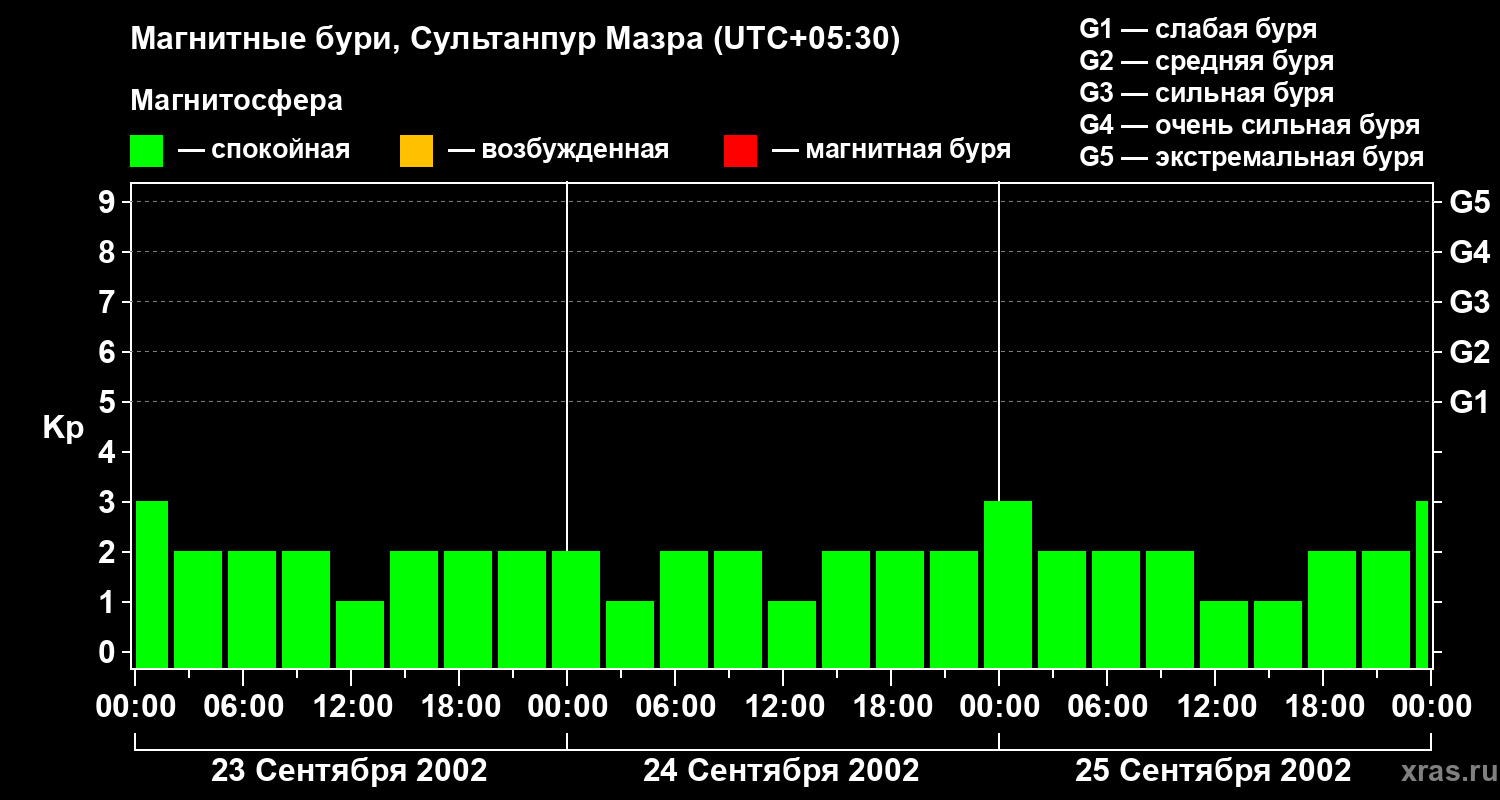The height and width of the screenshot is (800, 1500).
Task: Click the 'G4' label on the right axis
Action: tap(1470, 252)
